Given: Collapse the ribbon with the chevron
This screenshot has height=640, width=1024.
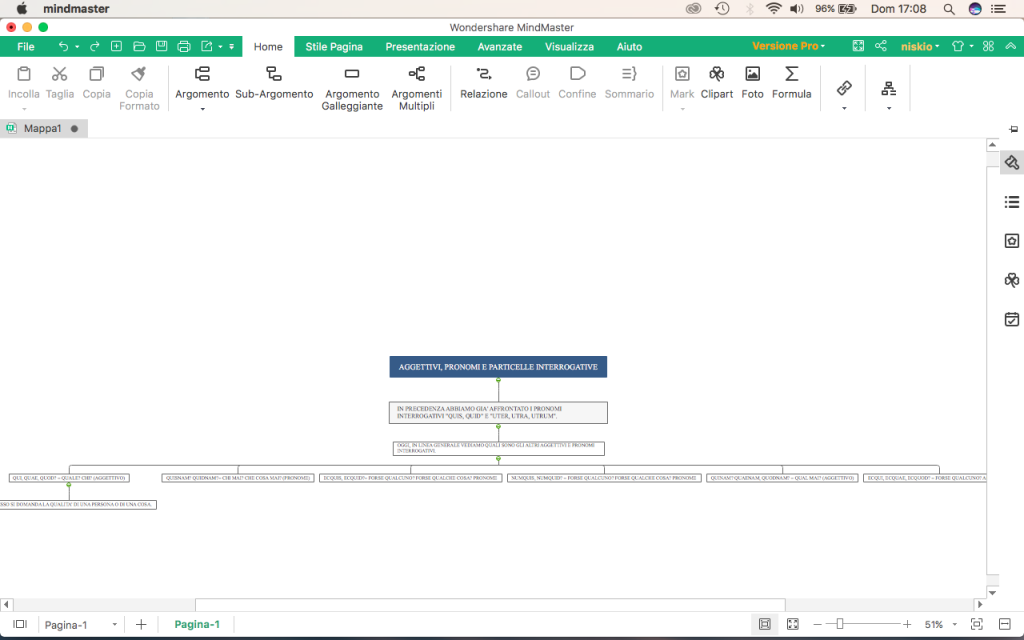Looking at the screenshot, I should point(1012,47).
